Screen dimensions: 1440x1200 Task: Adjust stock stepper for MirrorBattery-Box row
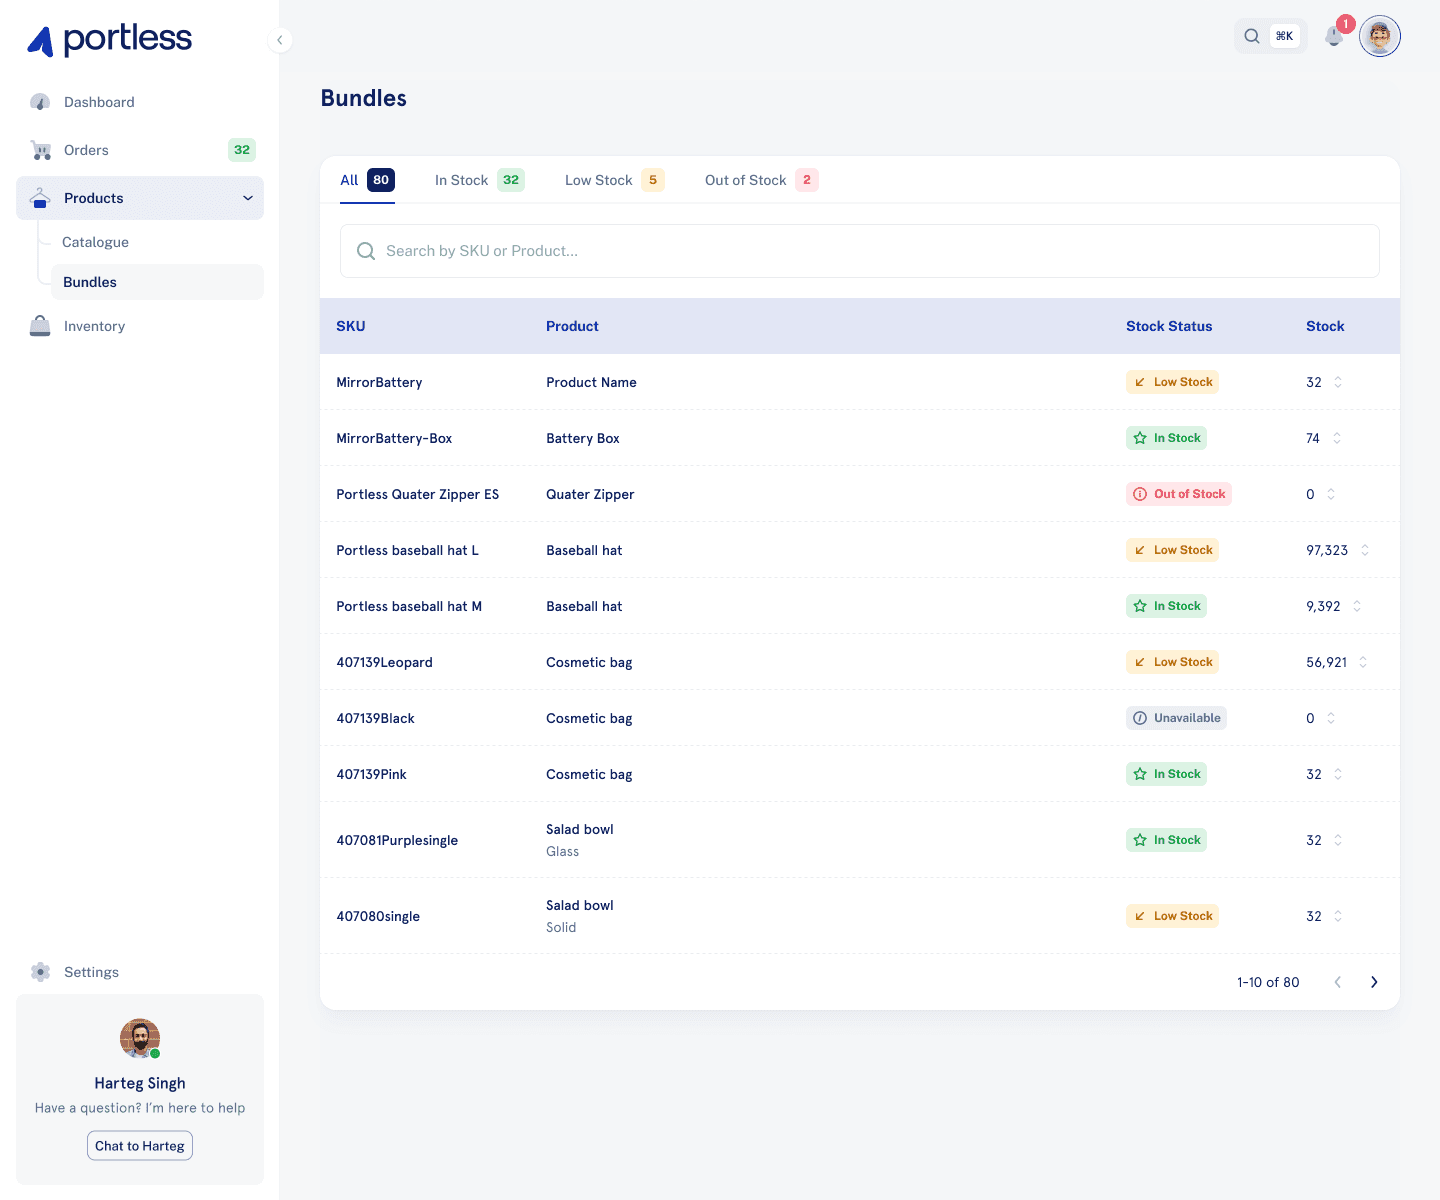[x=1337, y=438]
